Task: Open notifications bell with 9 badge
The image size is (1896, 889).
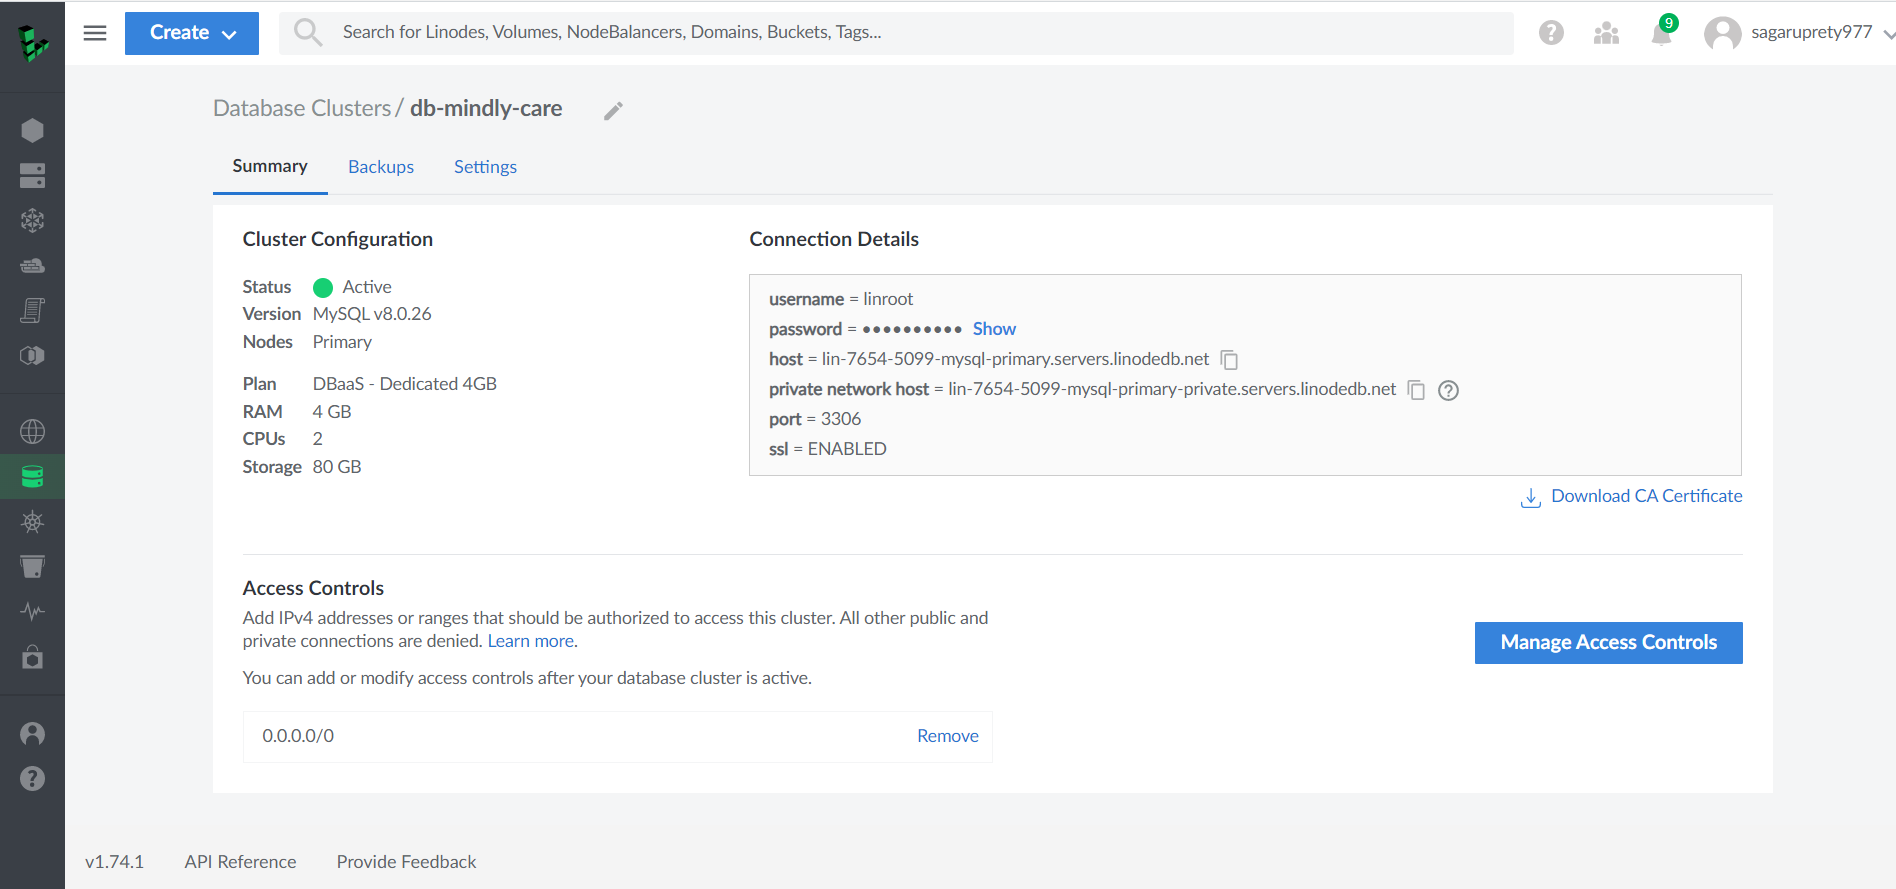Action: [1662, 32]
